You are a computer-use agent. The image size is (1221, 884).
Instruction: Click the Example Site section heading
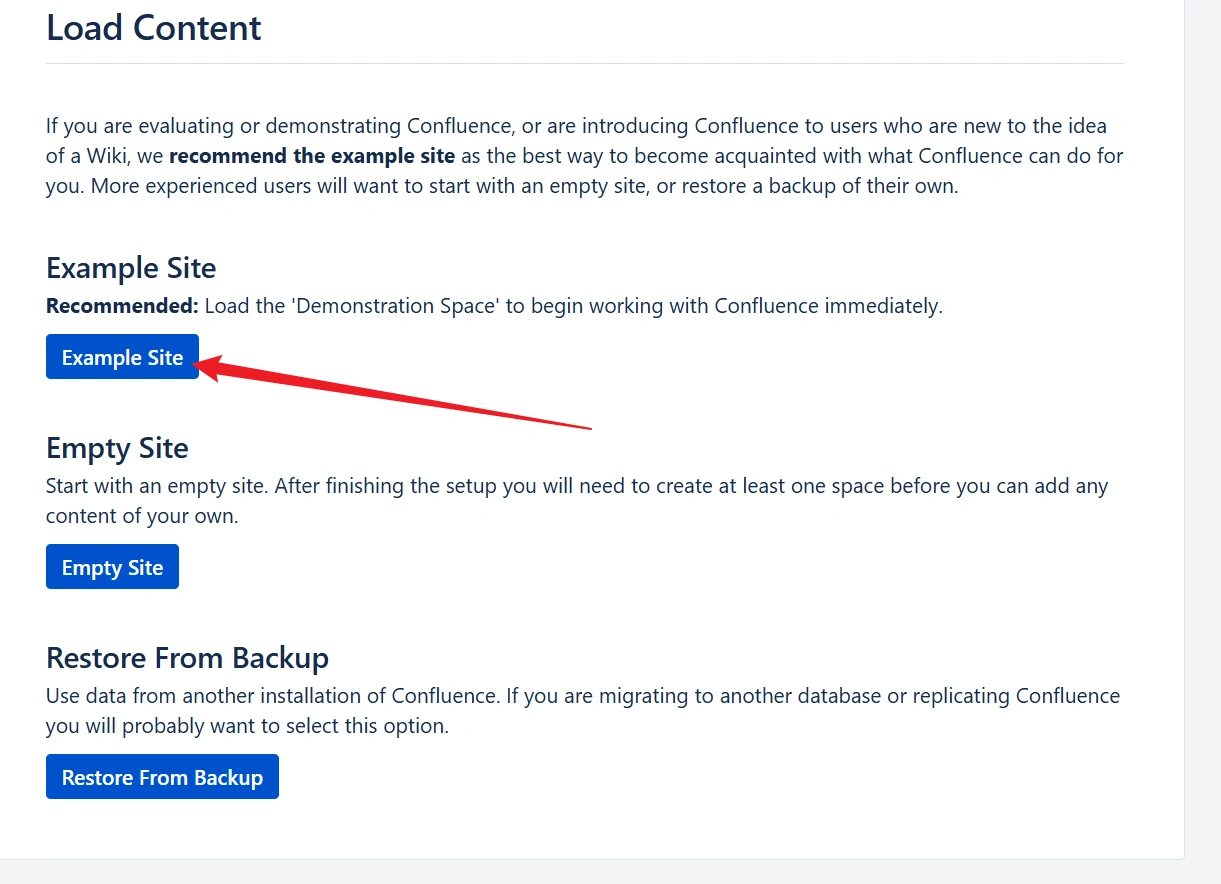pos(131,268)
